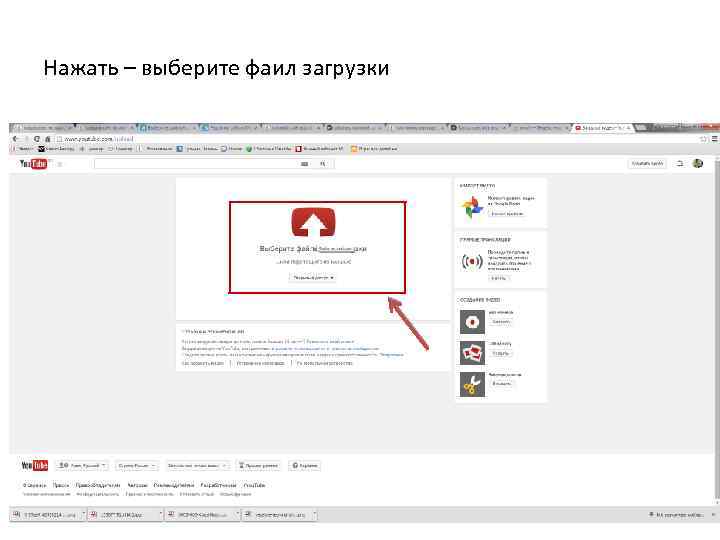The width and height of the screenshot is (720, 540).
Task: Click the webcam recording icon
Action: 472,322
